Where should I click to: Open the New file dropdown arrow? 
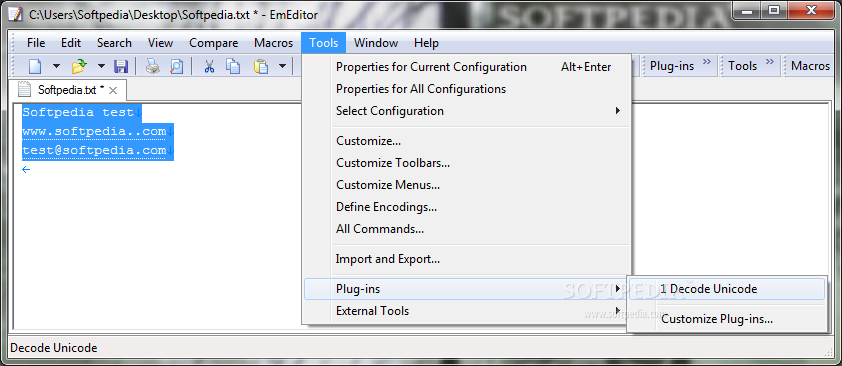click(56, 67)
